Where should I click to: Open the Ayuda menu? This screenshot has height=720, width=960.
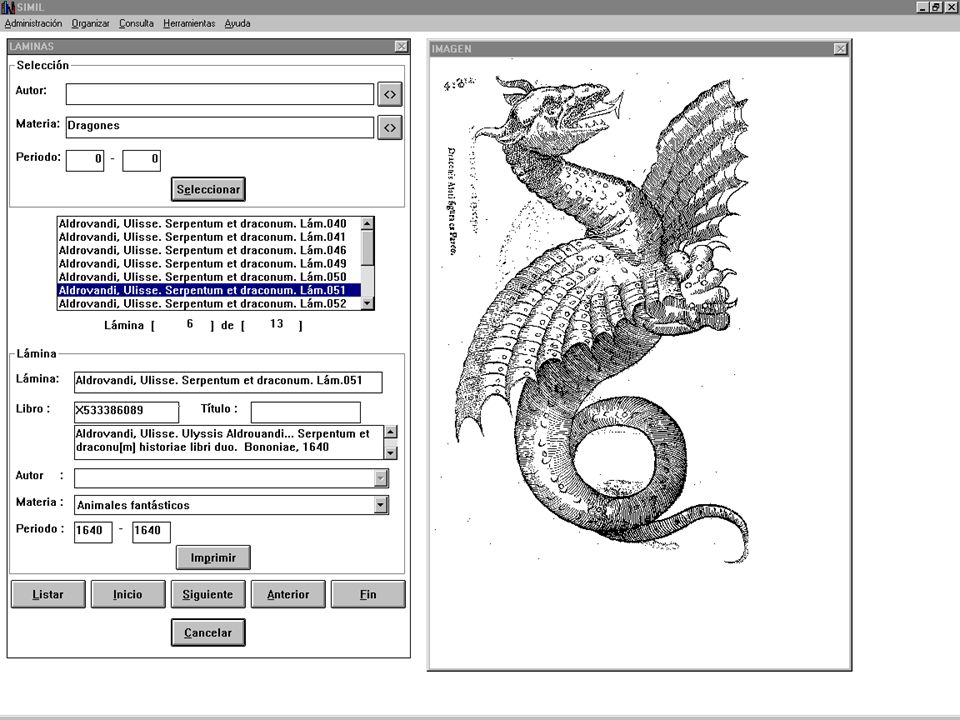(237, 23)
